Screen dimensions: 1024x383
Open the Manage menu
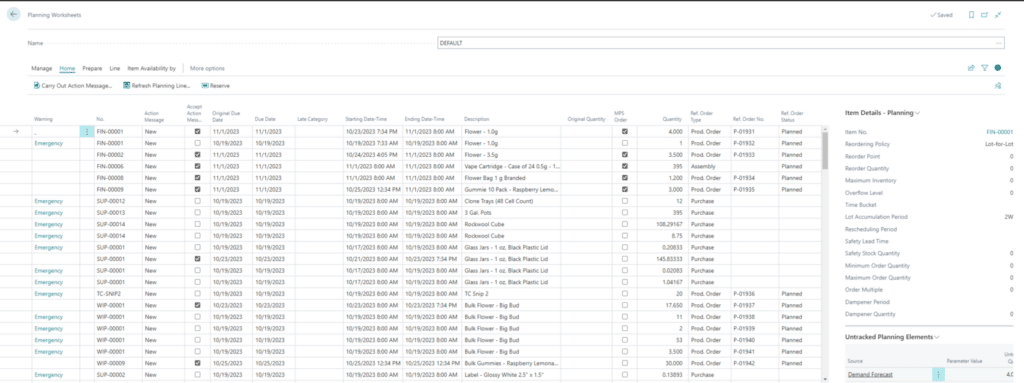(x=42, y=68)
